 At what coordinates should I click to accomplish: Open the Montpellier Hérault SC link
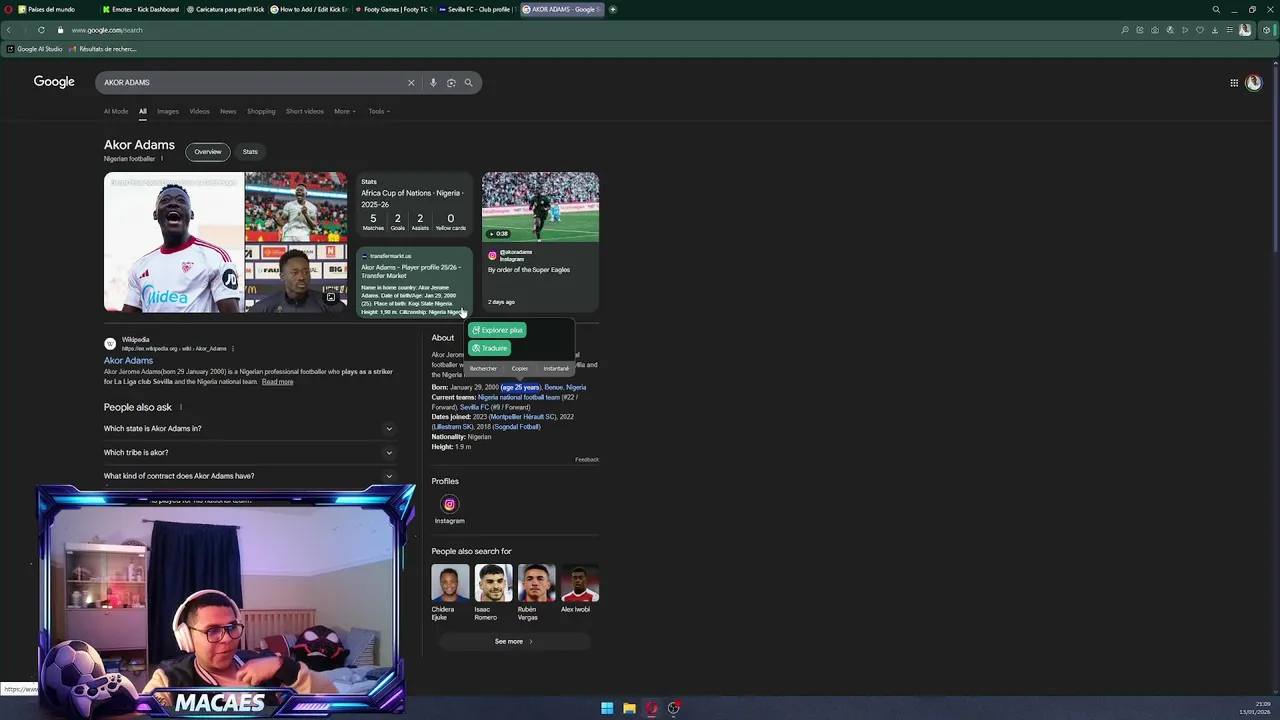click(x=522, y=417)
